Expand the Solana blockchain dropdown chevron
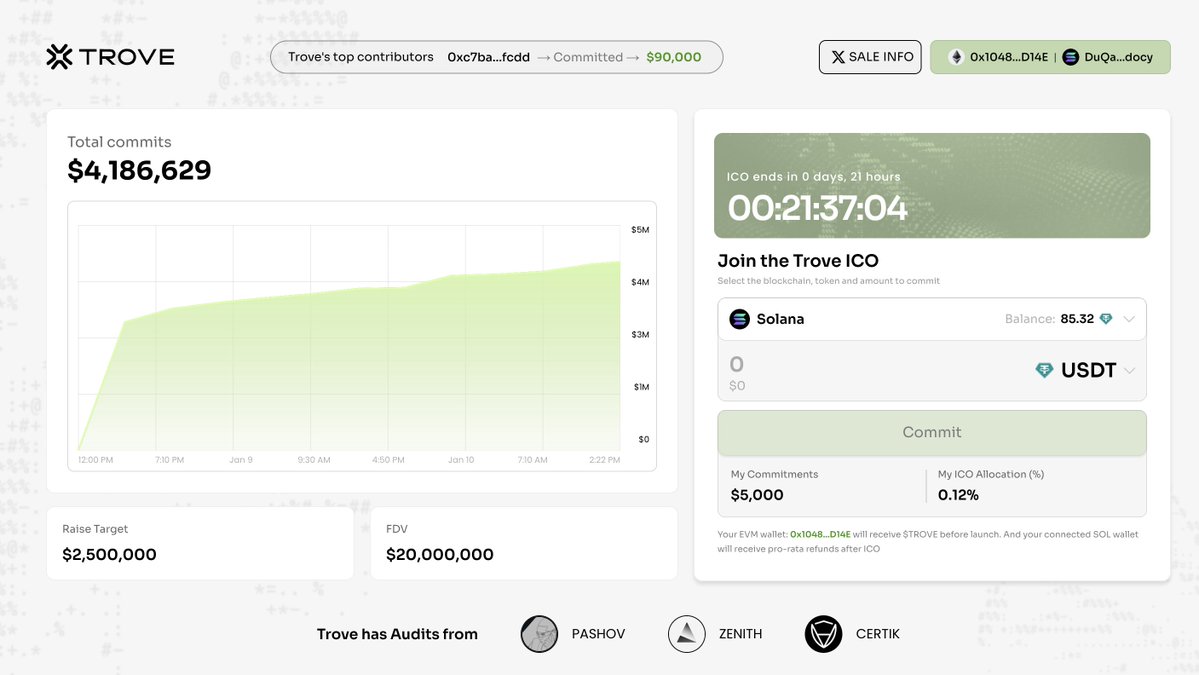This screenshot has width=1199, height=675. [1129, 319]
